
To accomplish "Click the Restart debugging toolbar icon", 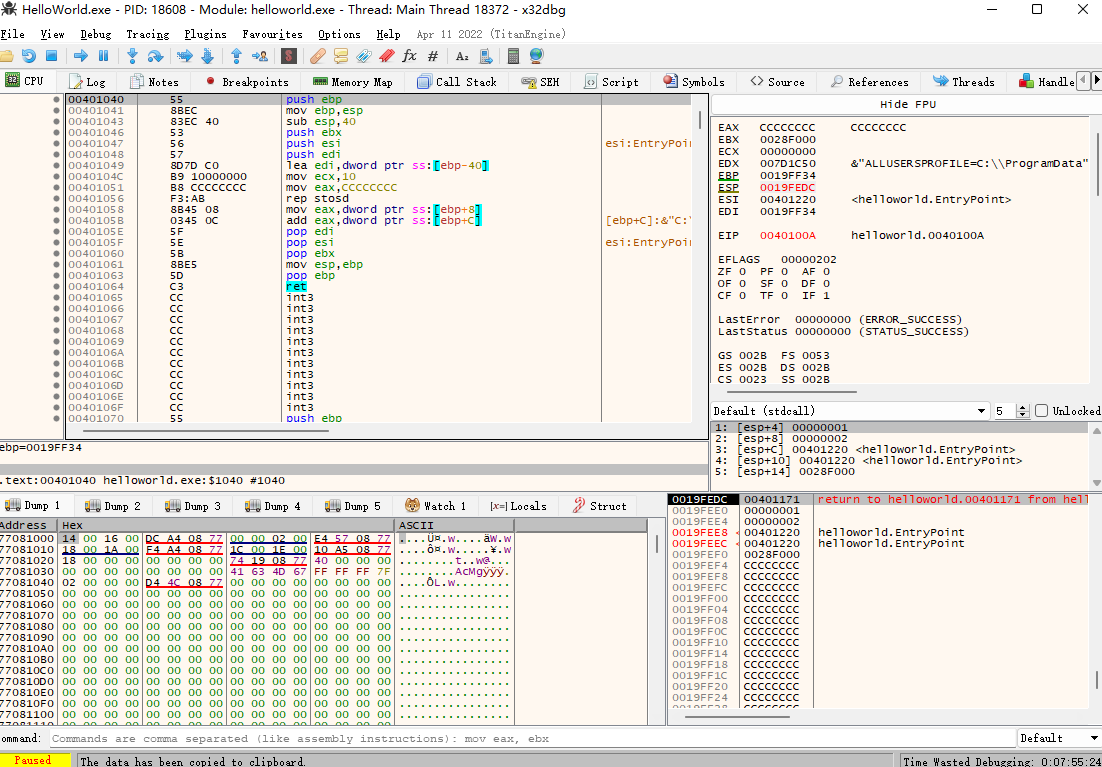I will pyautogui.click(x=28, y=56).
